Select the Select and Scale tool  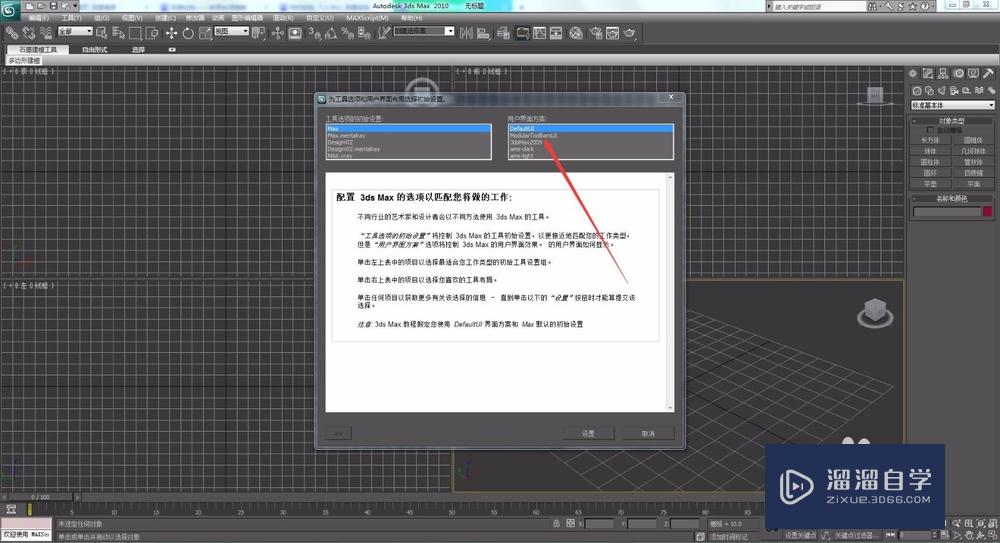[205, 33]
